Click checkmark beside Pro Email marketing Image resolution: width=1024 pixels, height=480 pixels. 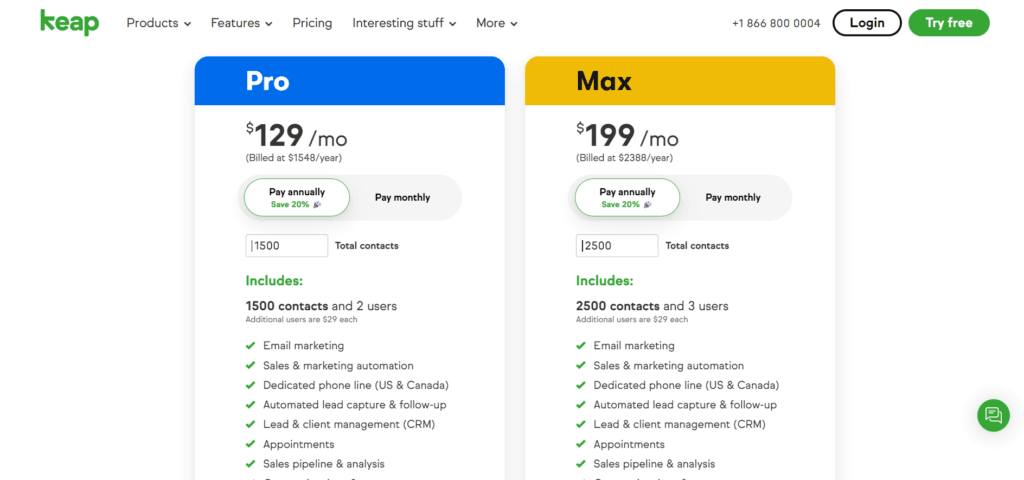250,345
